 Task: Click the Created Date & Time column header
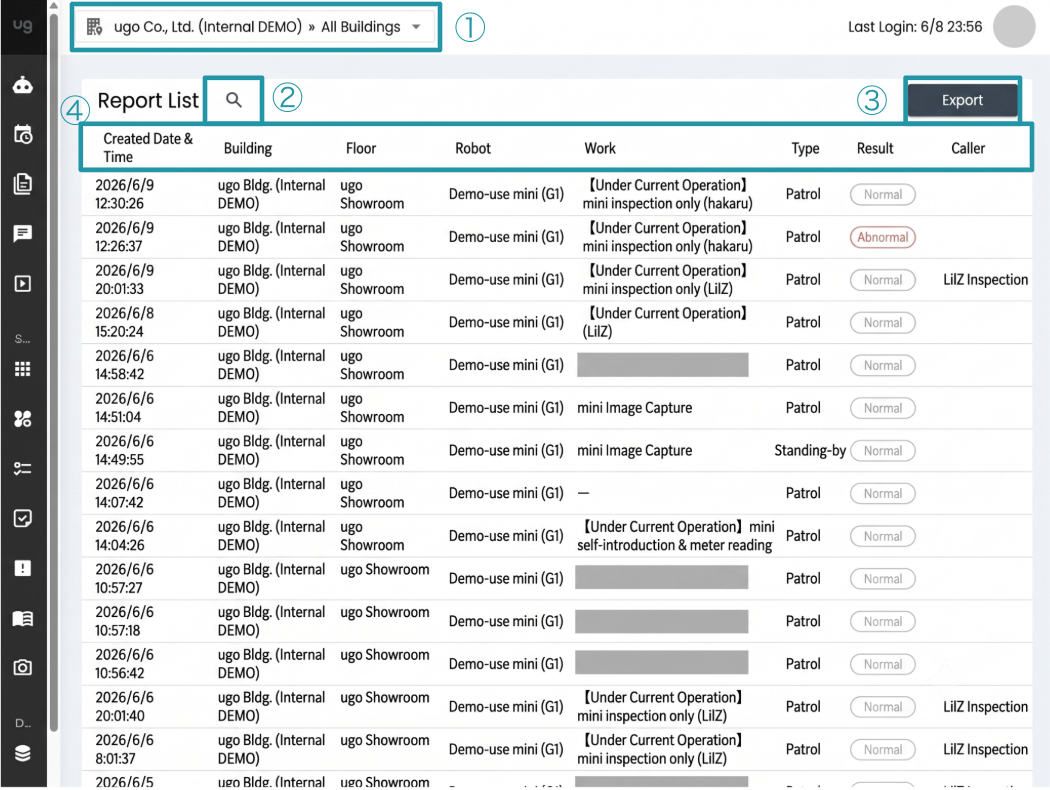[x=148, y=147]
